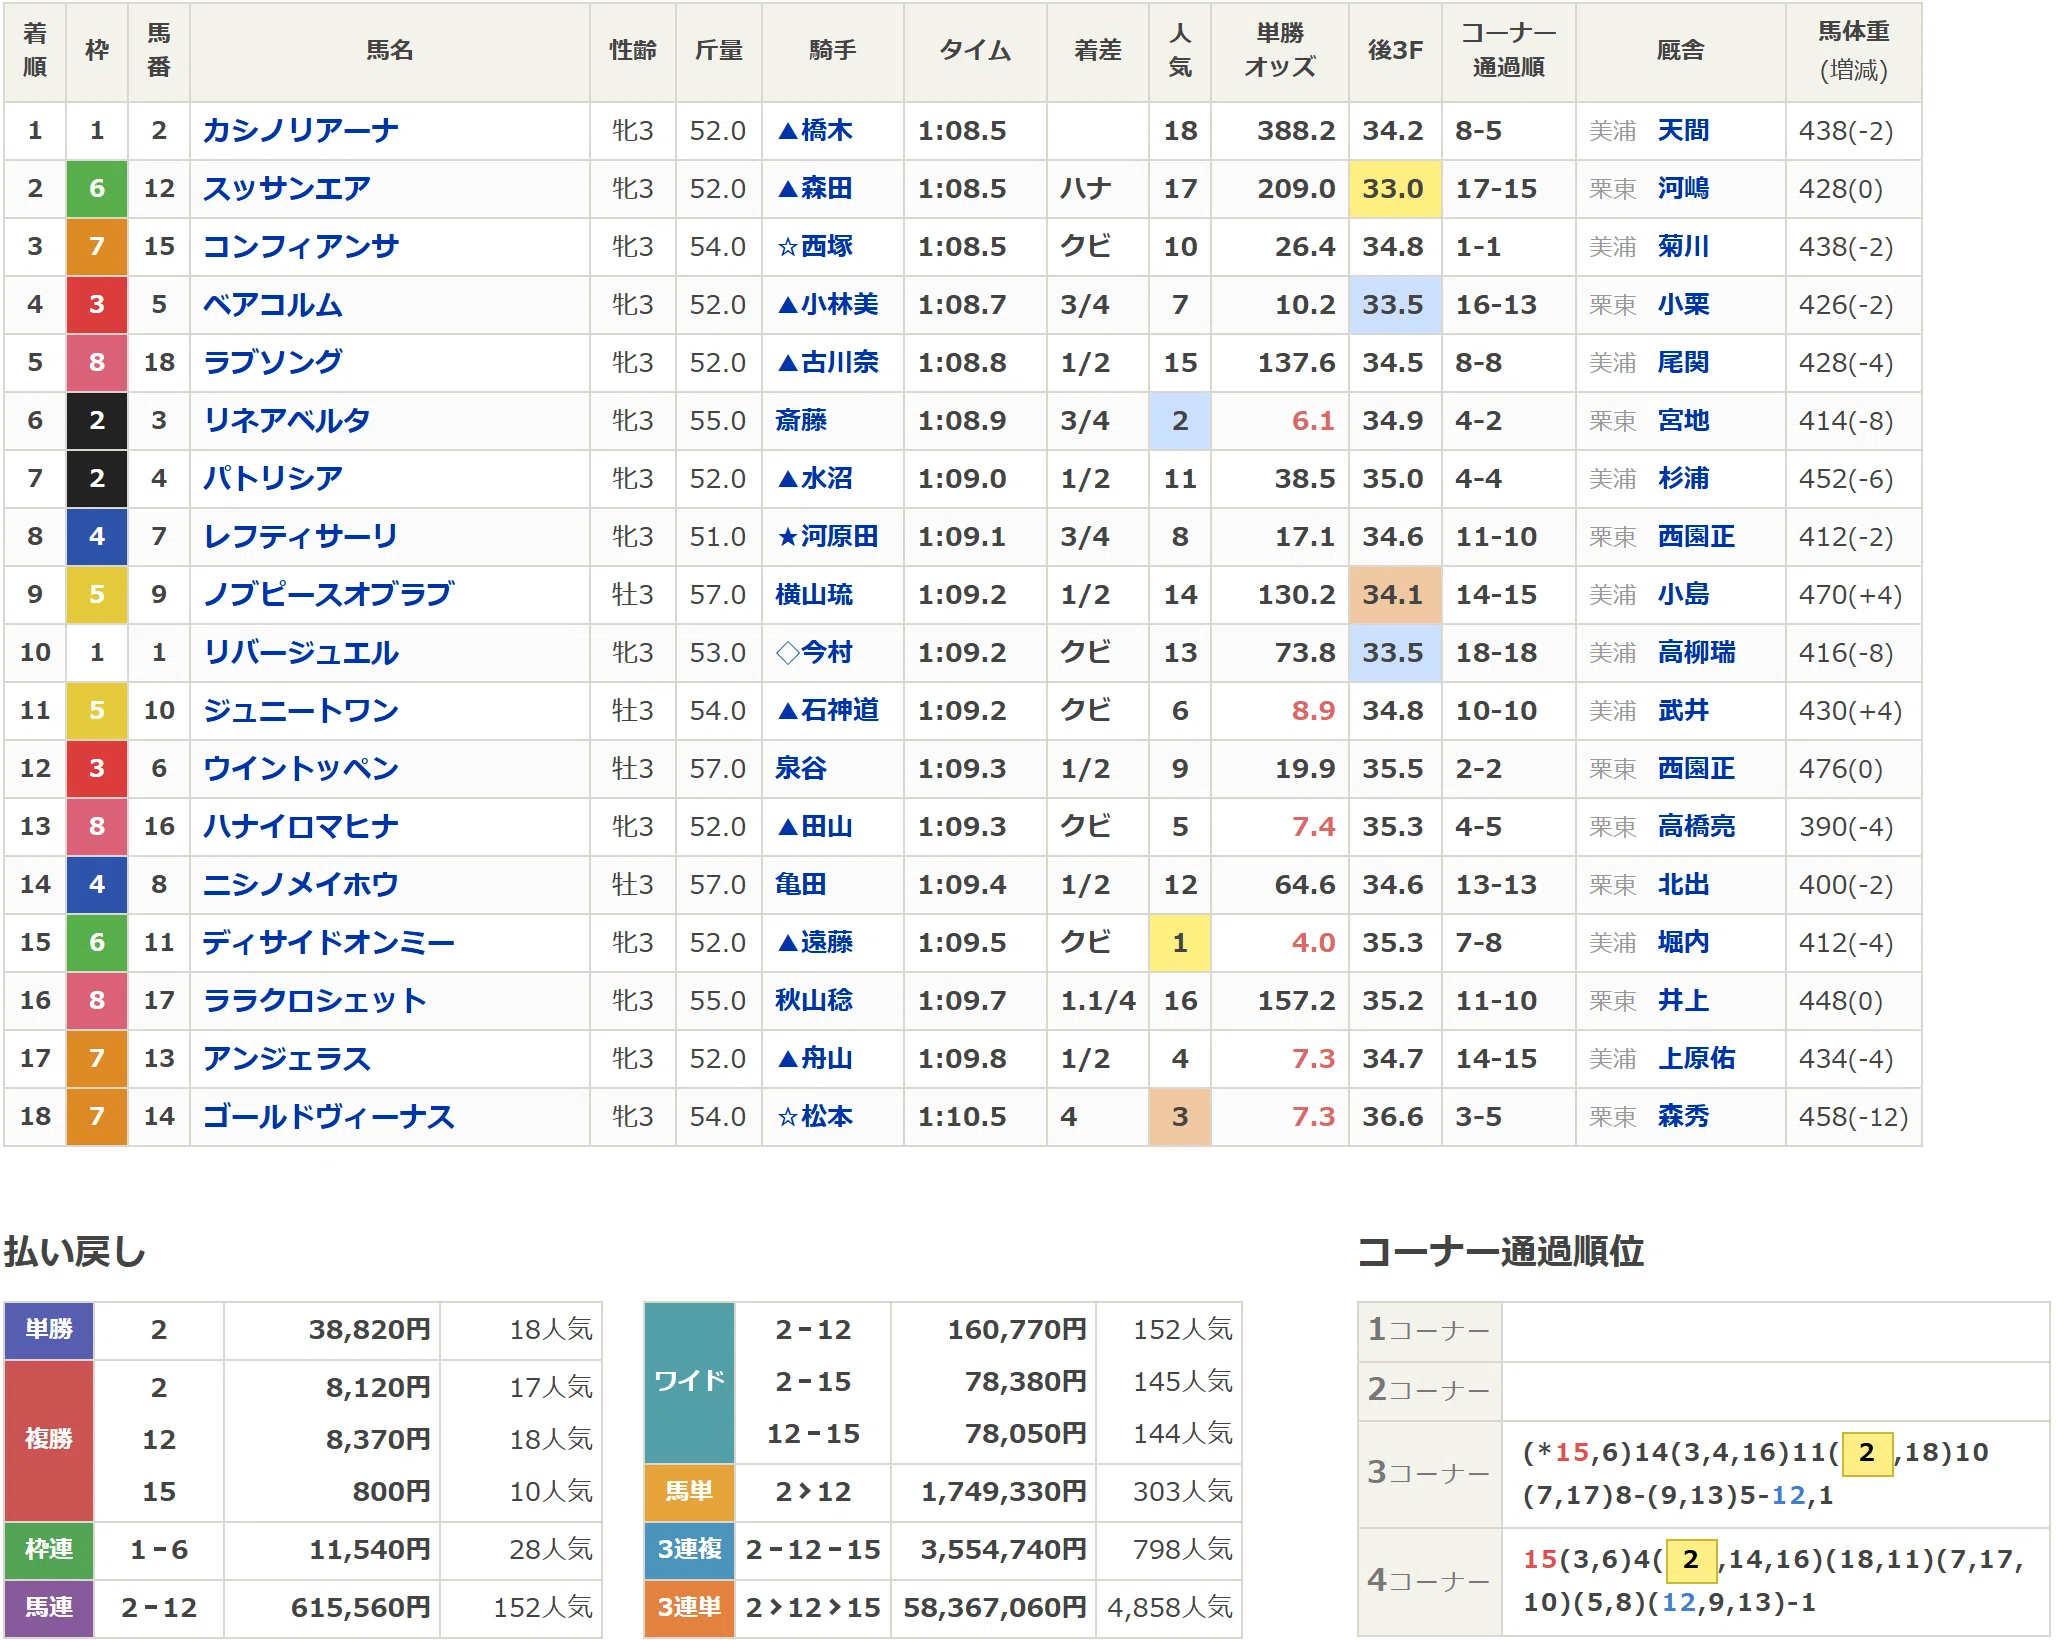The image size is (2056, 1640).
Task: Click horse name ゴールドヴィーナス
Action: pyautogui.click(x=328, y=1117)
